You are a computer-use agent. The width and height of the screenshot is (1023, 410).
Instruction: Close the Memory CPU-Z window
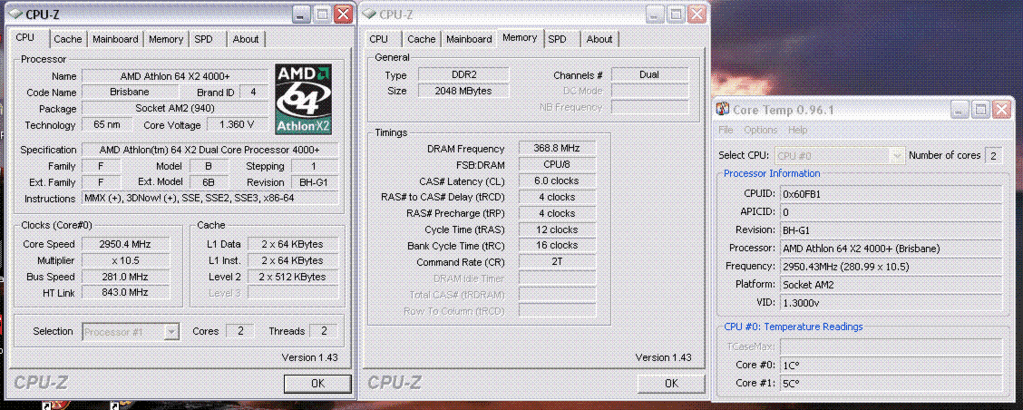tap(697, 14)
